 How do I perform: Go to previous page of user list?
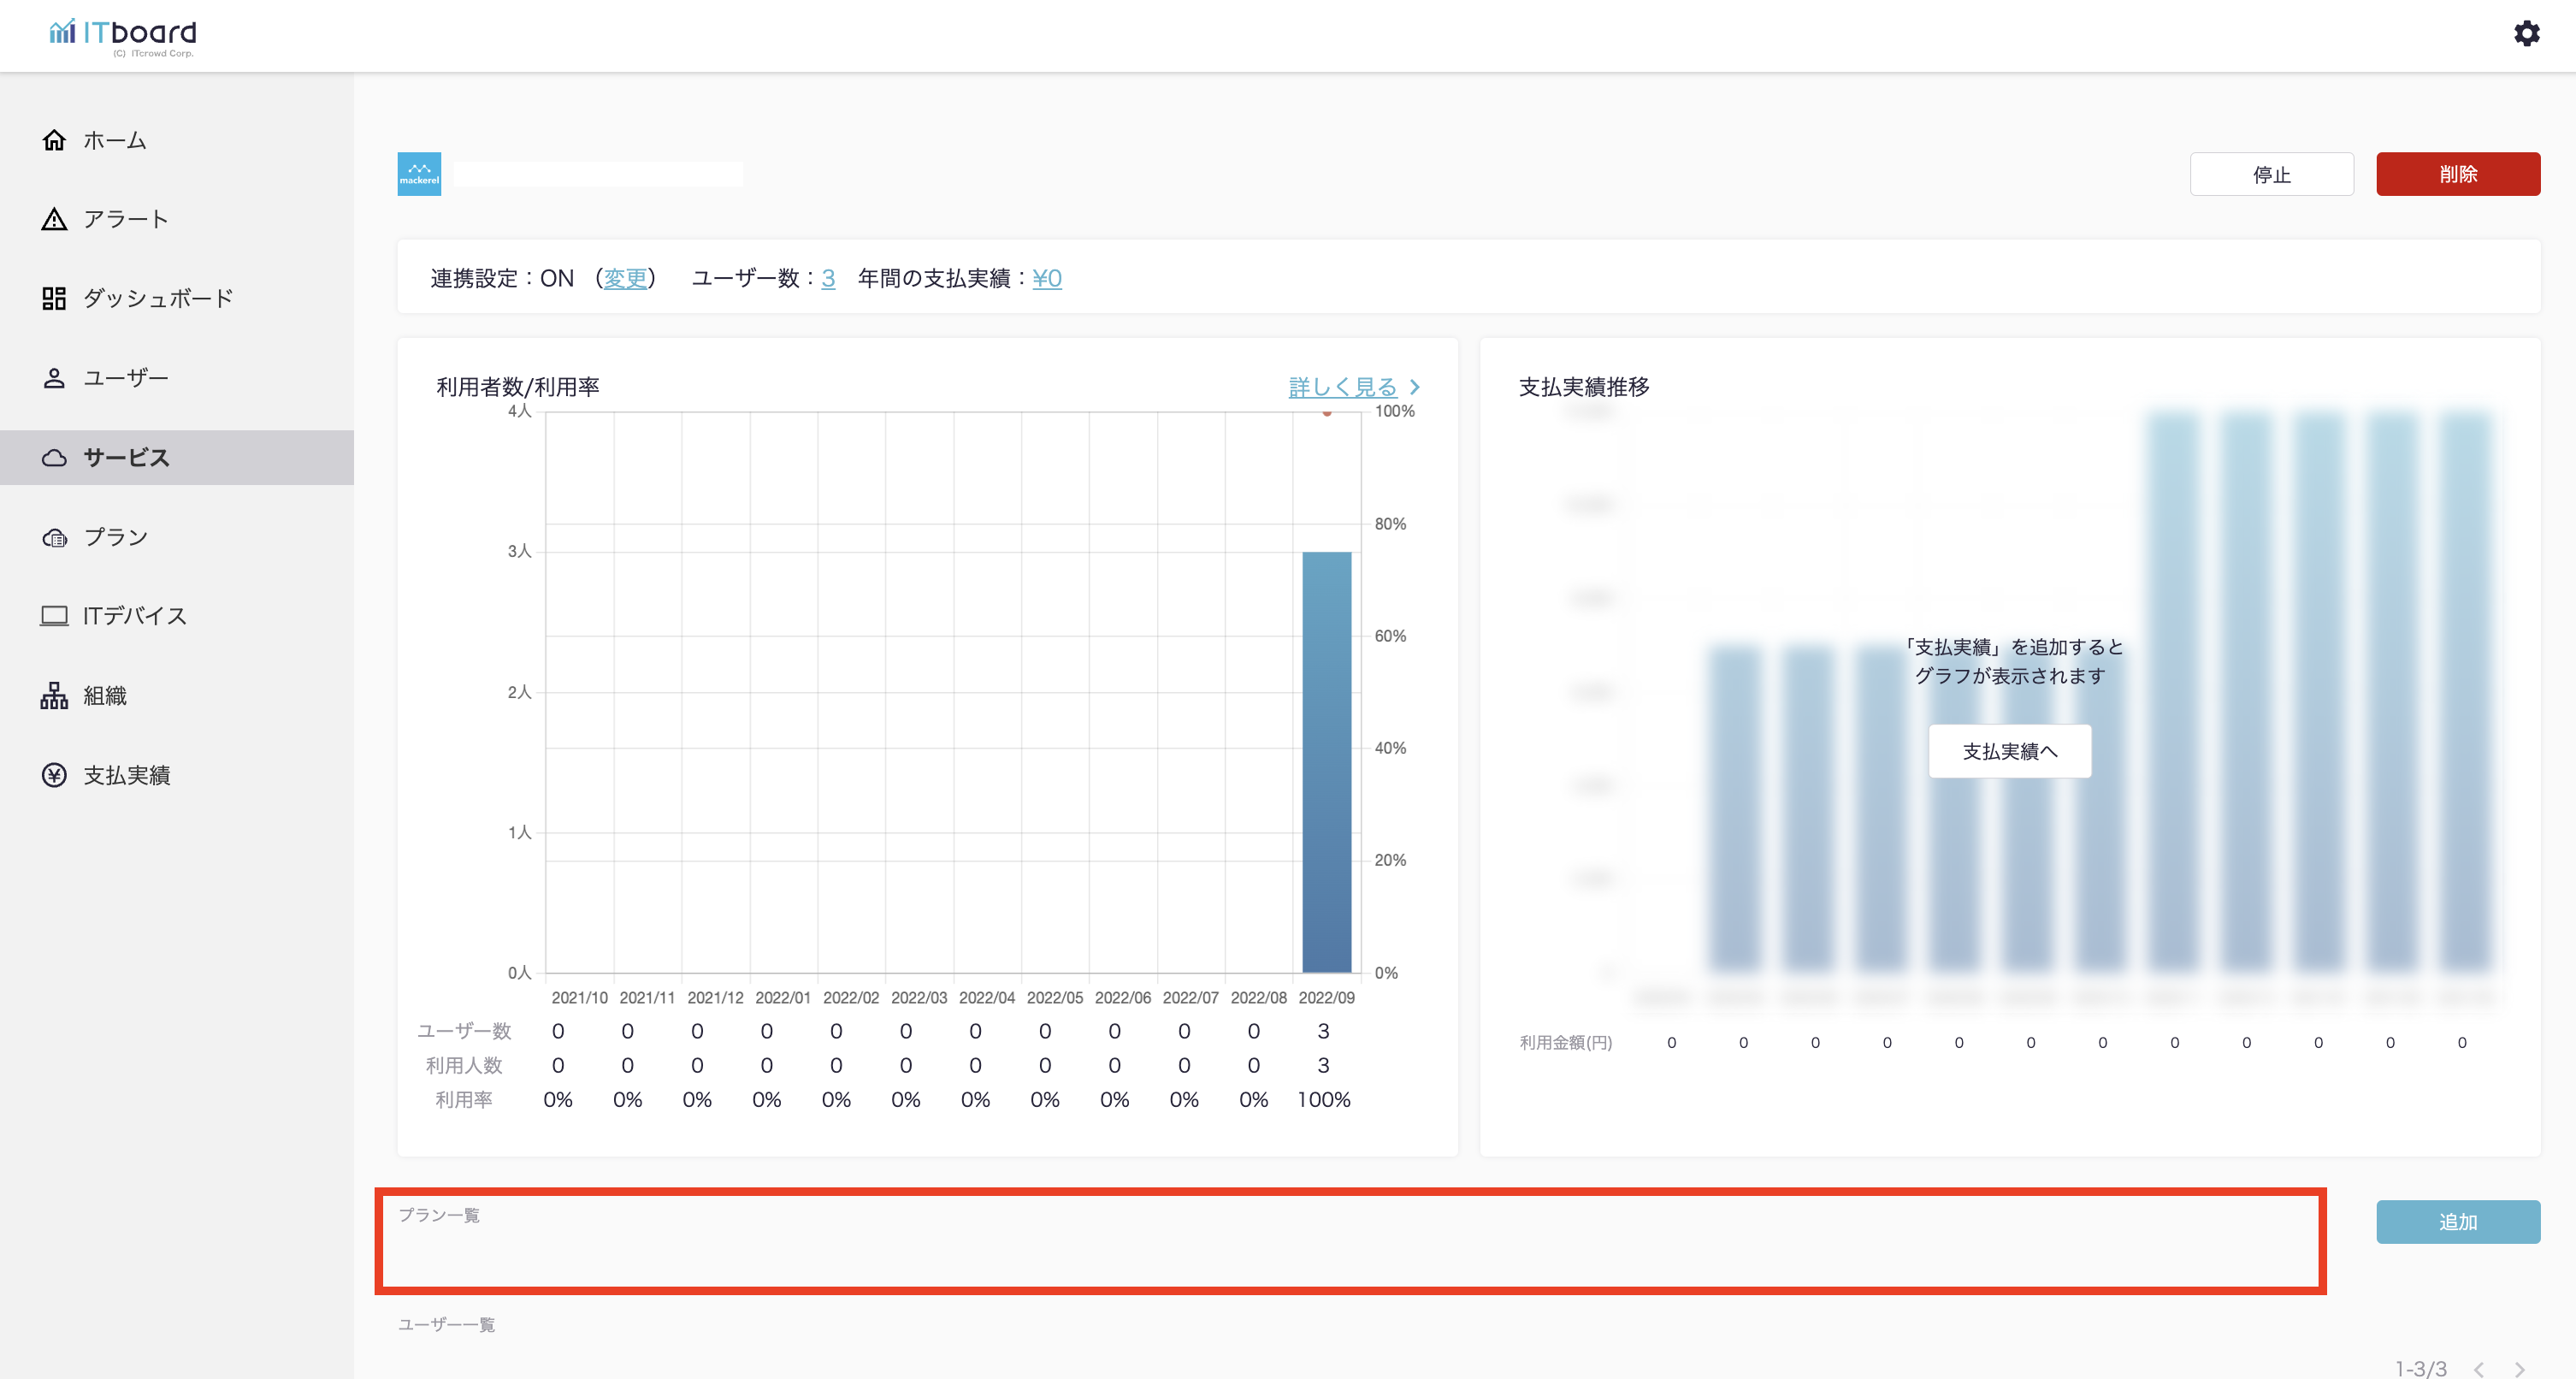click(x=2479, y=1369)
